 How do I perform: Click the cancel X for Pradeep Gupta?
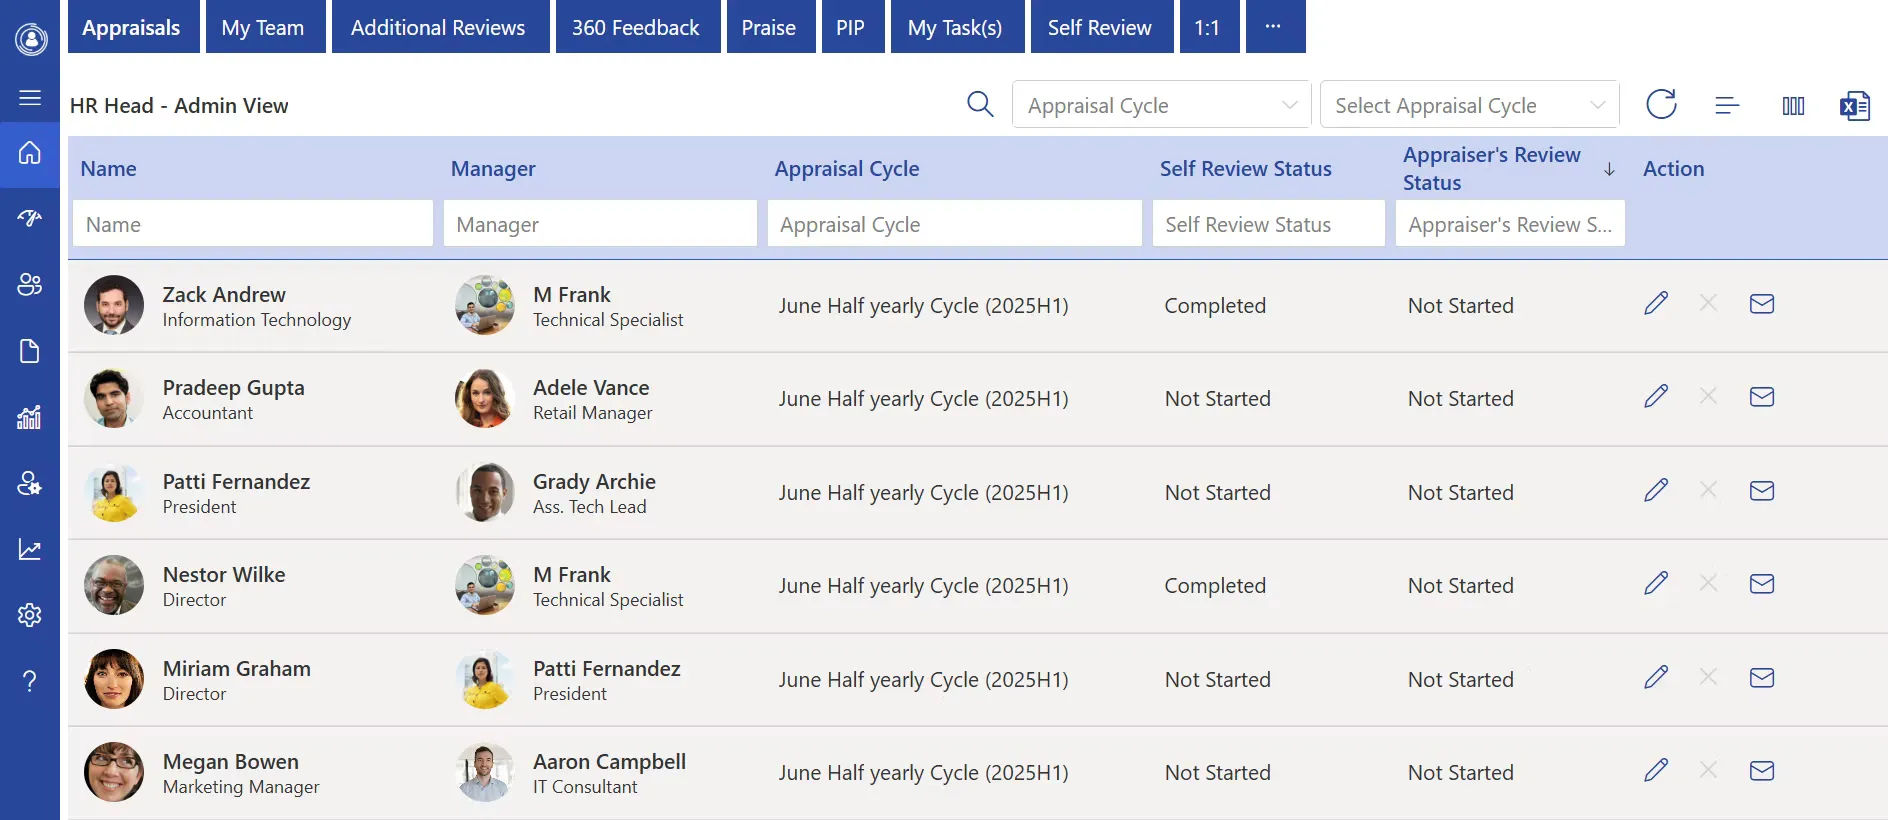1708,396
